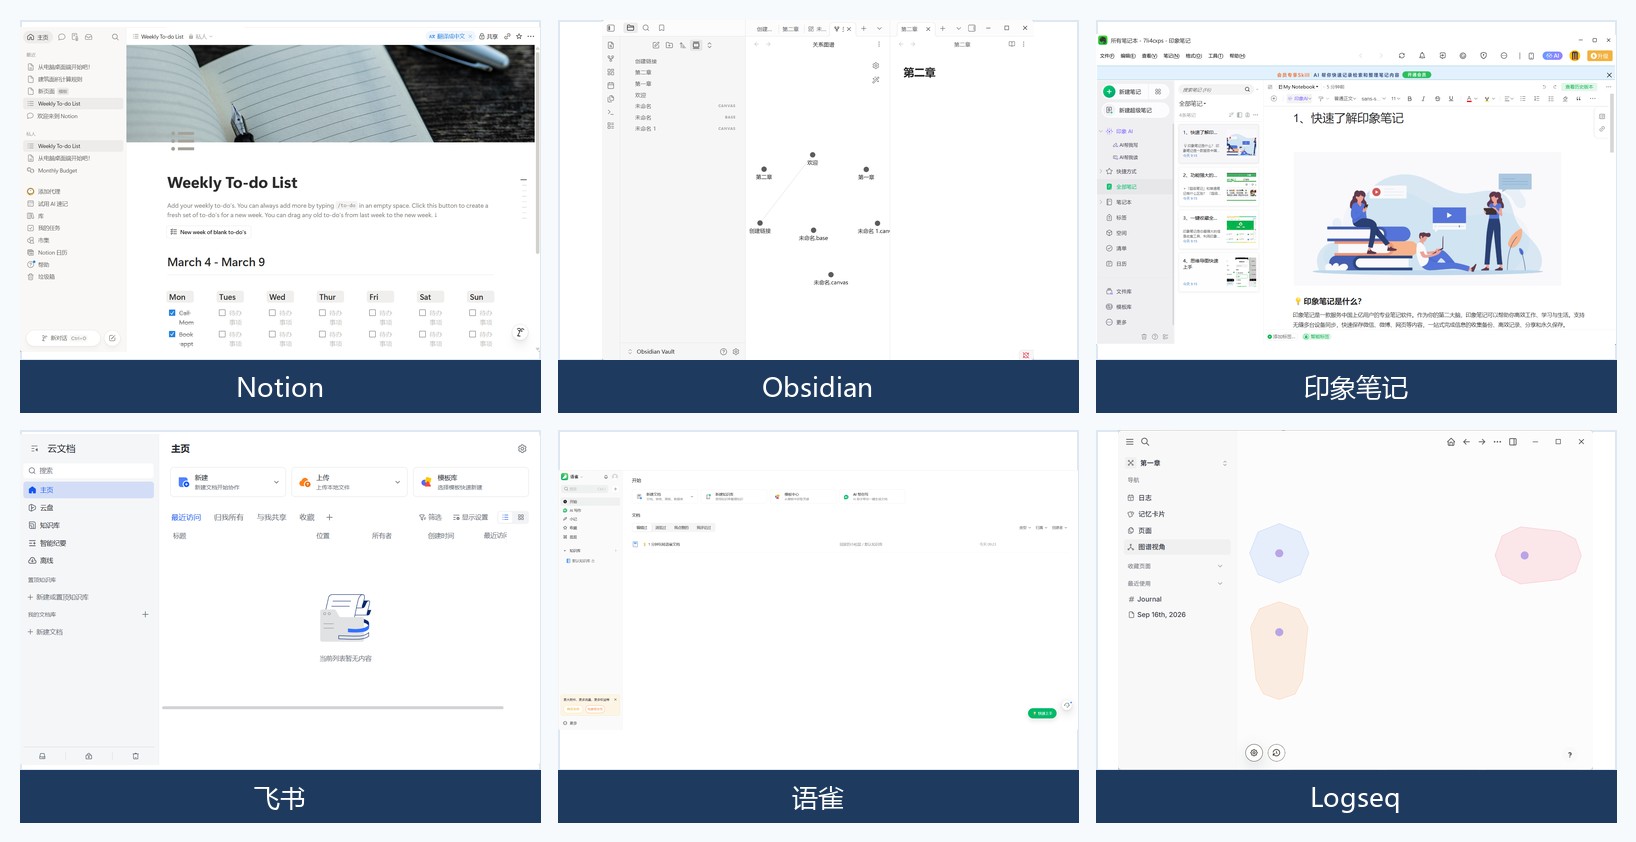Click the notification bell in 印象笔记

coord(1422,55)
